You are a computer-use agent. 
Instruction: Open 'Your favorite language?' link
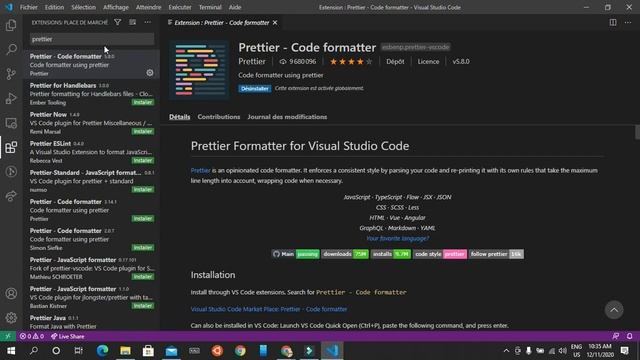398,238
